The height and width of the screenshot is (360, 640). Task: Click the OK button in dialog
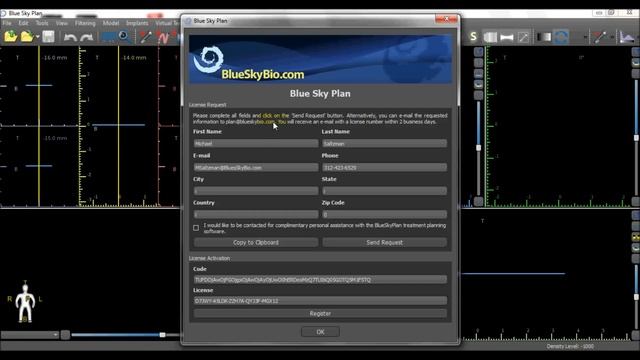tap(320, 332)
